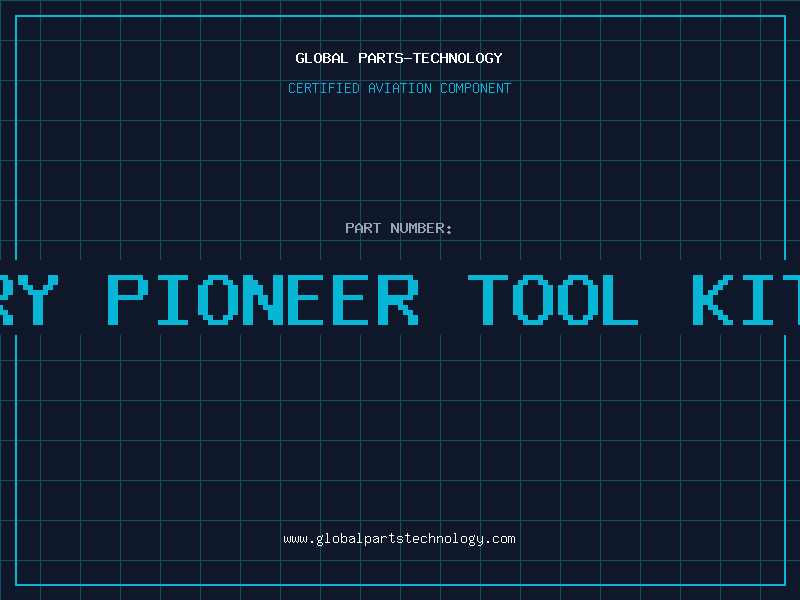Viewport: 800px width, 600px height.
Task: Select the word AVIATION in the subtitle
Action: 400,88
